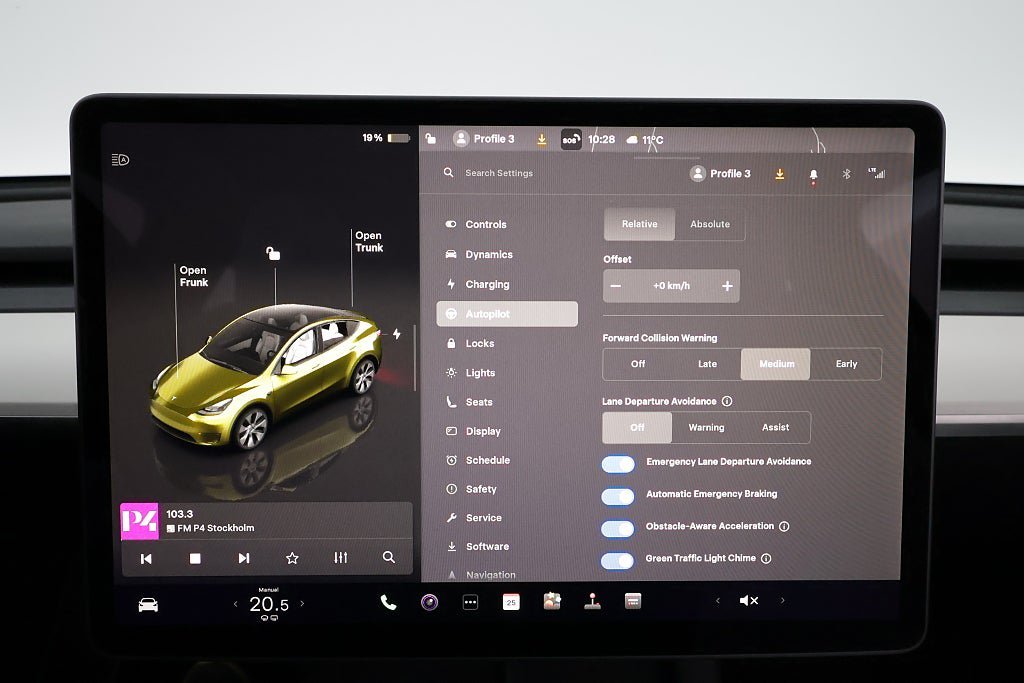
Task: Set Forward Collision Warning to Early
Action: pyautogui.click(x=846, y=364)
